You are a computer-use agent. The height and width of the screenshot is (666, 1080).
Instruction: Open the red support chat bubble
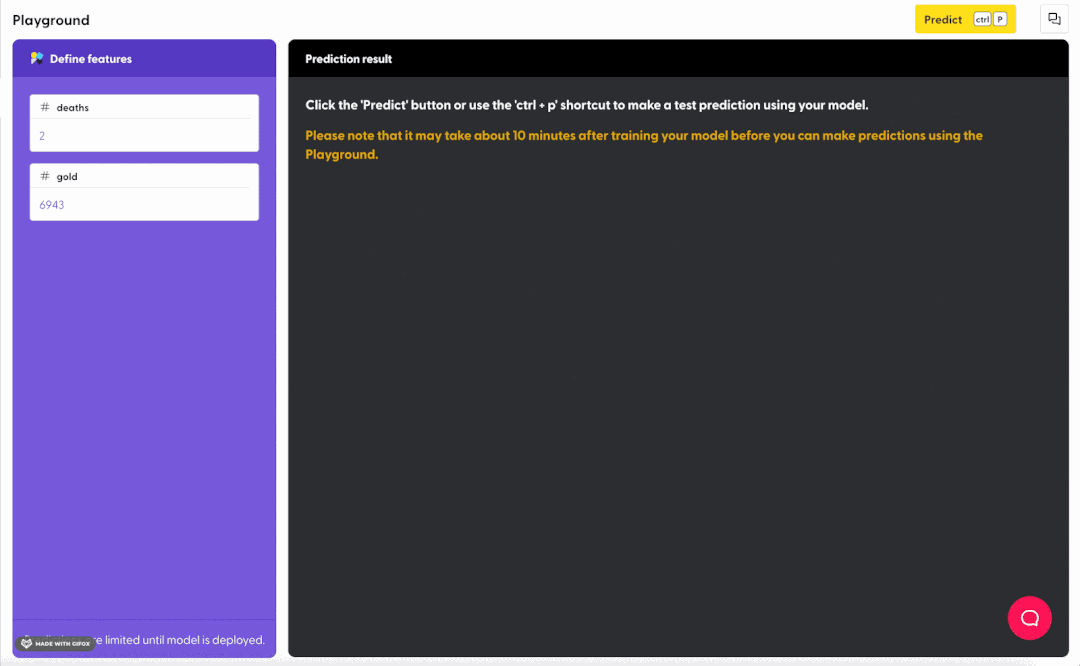click(1029, 618)
